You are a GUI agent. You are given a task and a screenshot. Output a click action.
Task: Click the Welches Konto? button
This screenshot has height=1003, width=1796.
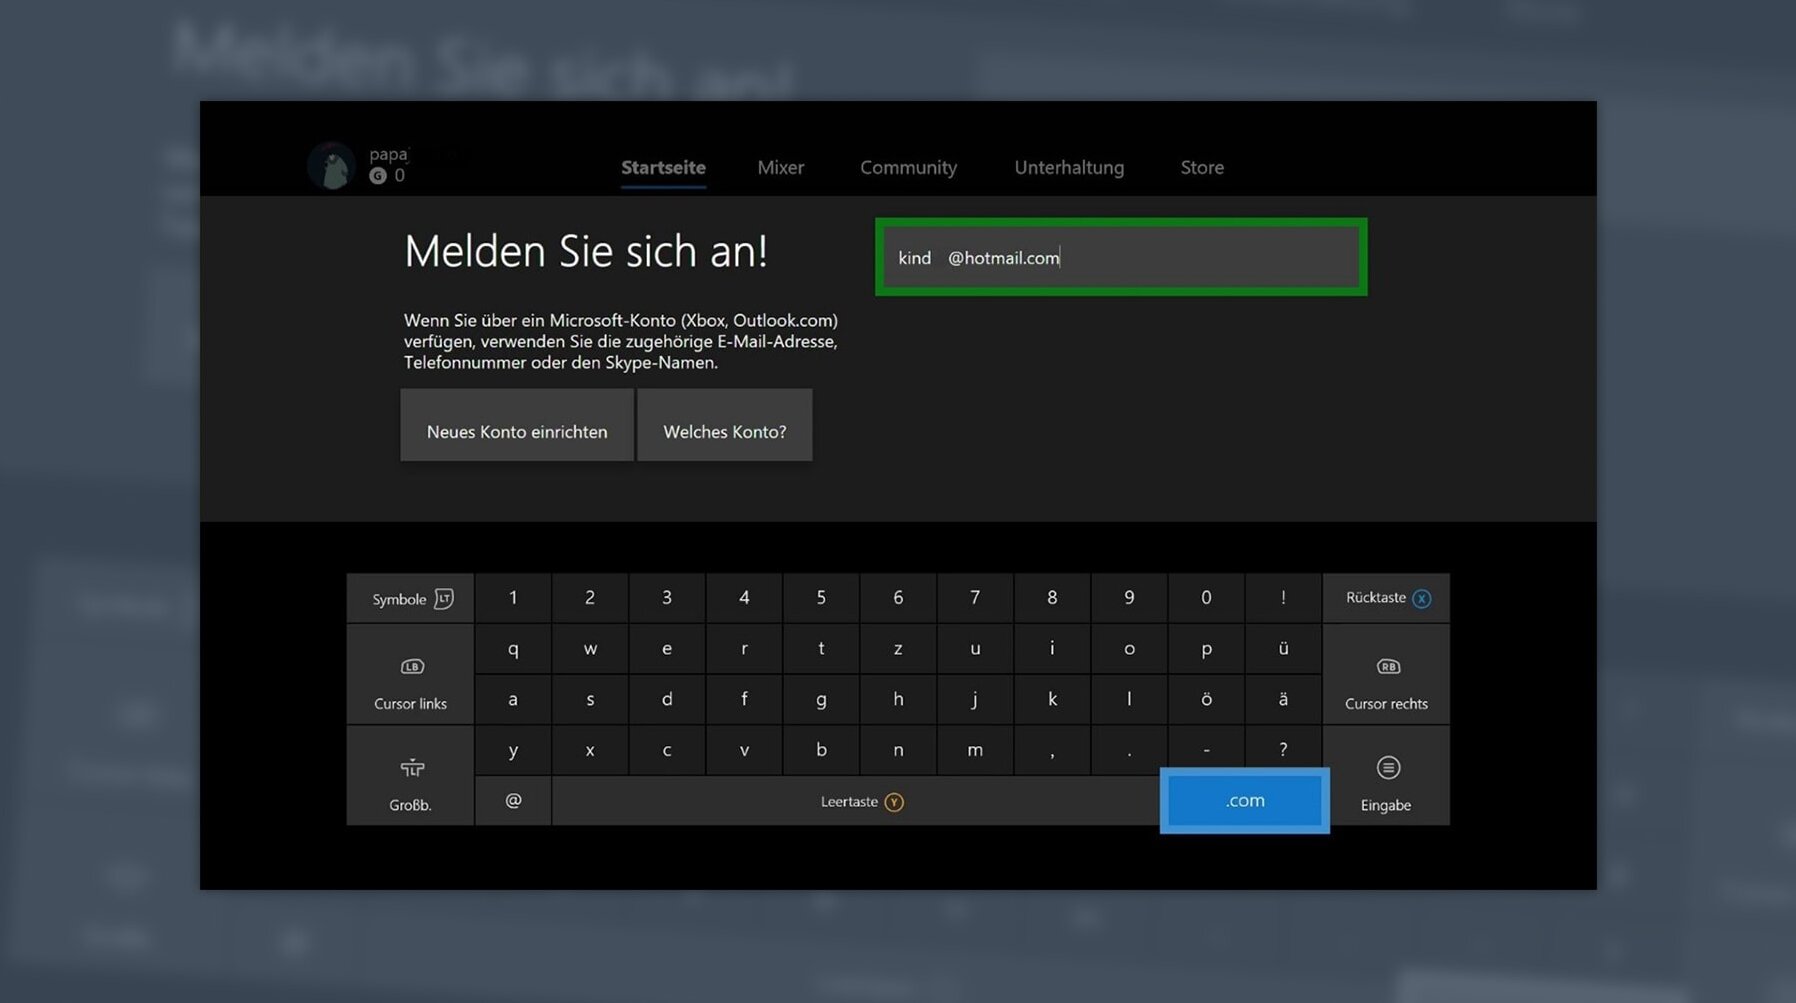(724, 431)
